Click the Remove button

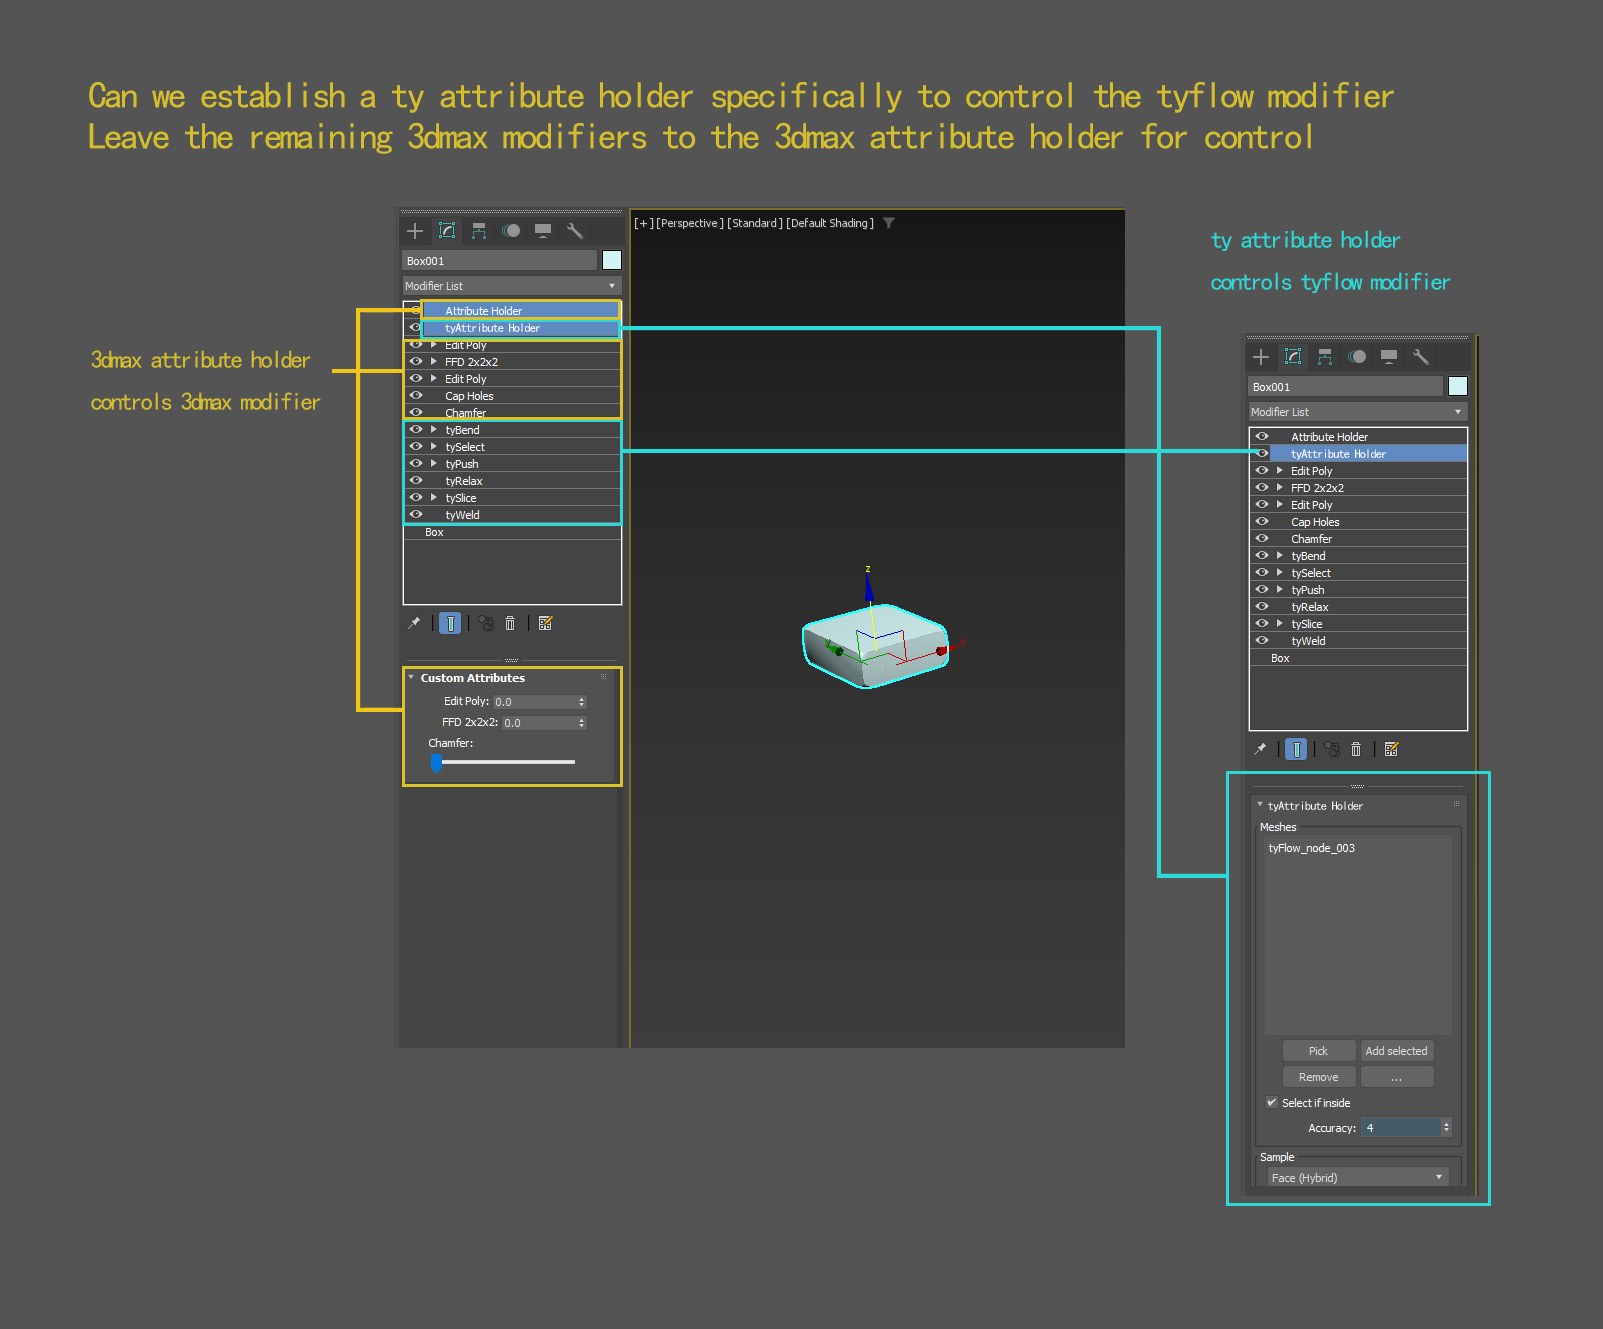point(1319,1077)
